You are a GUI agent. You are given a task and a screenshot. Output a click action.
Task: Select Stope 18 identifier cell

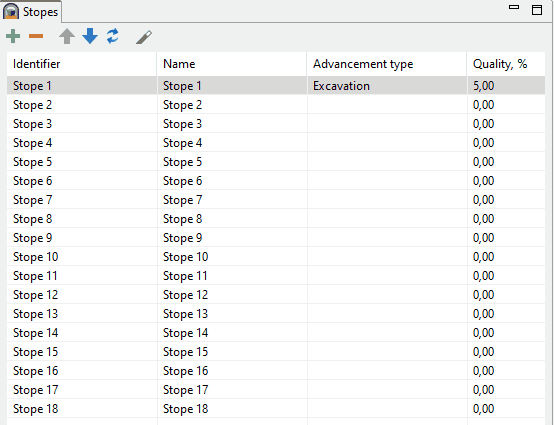pyautogui.click(x=82, y=409)
